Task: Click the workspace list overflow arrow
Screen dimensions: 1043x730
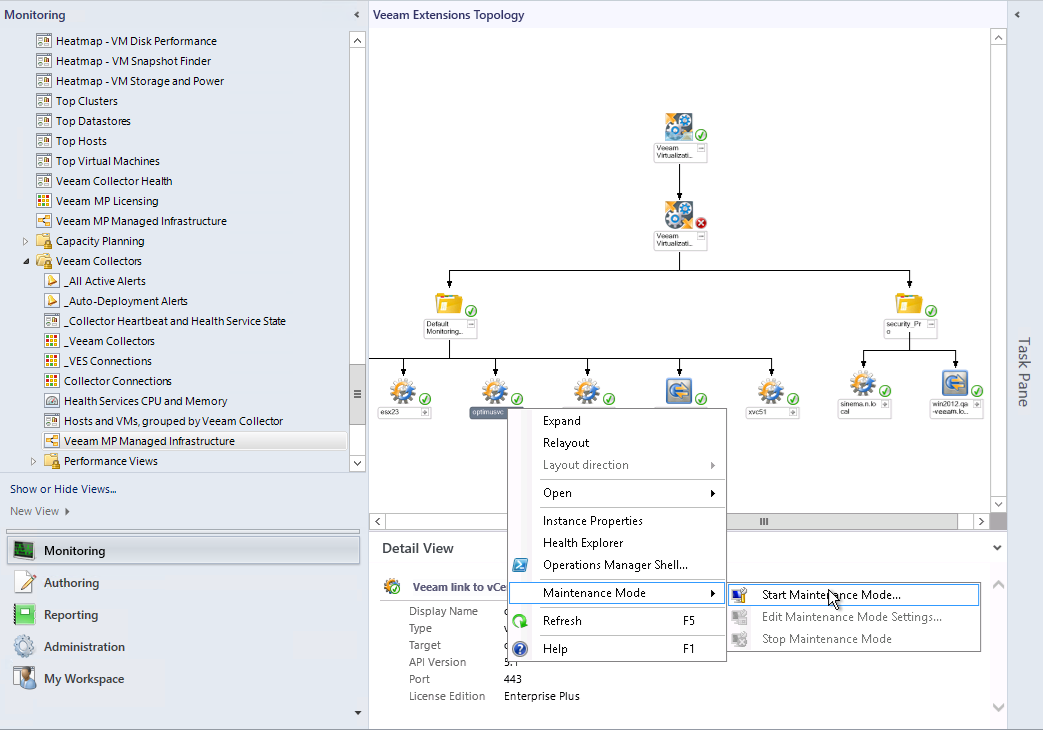Action: [358, 713]
